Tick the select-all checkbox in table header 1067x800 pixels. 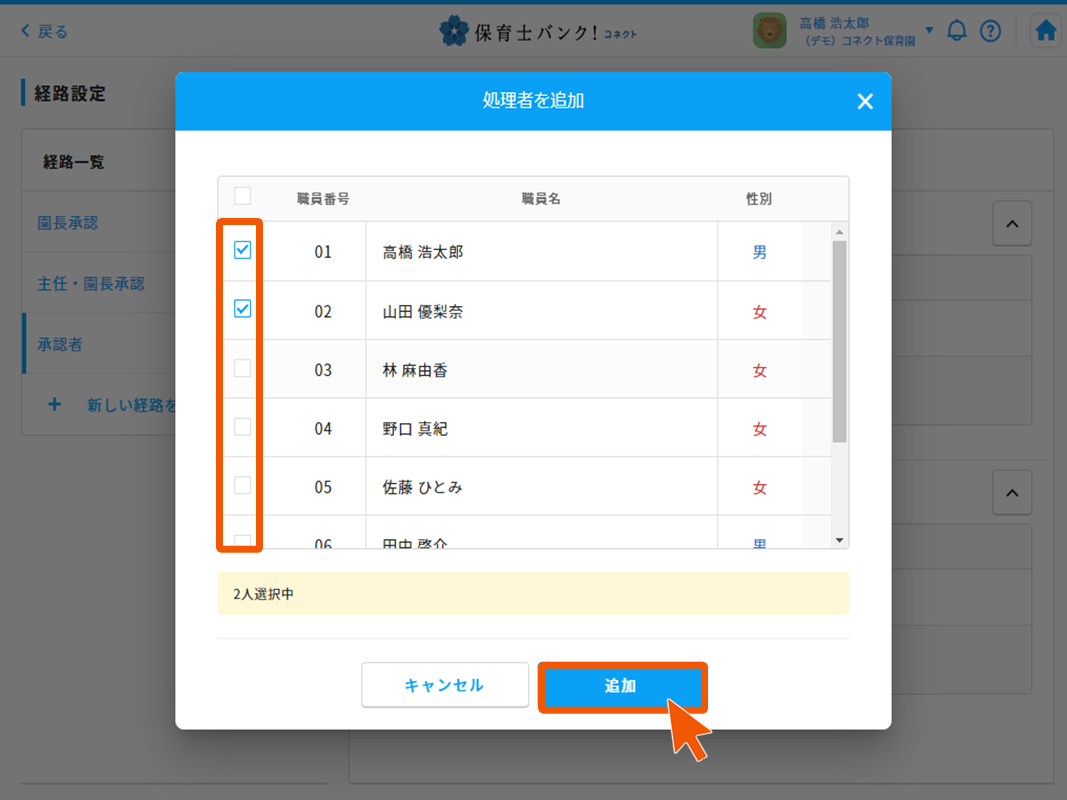[x=242, y=196]
